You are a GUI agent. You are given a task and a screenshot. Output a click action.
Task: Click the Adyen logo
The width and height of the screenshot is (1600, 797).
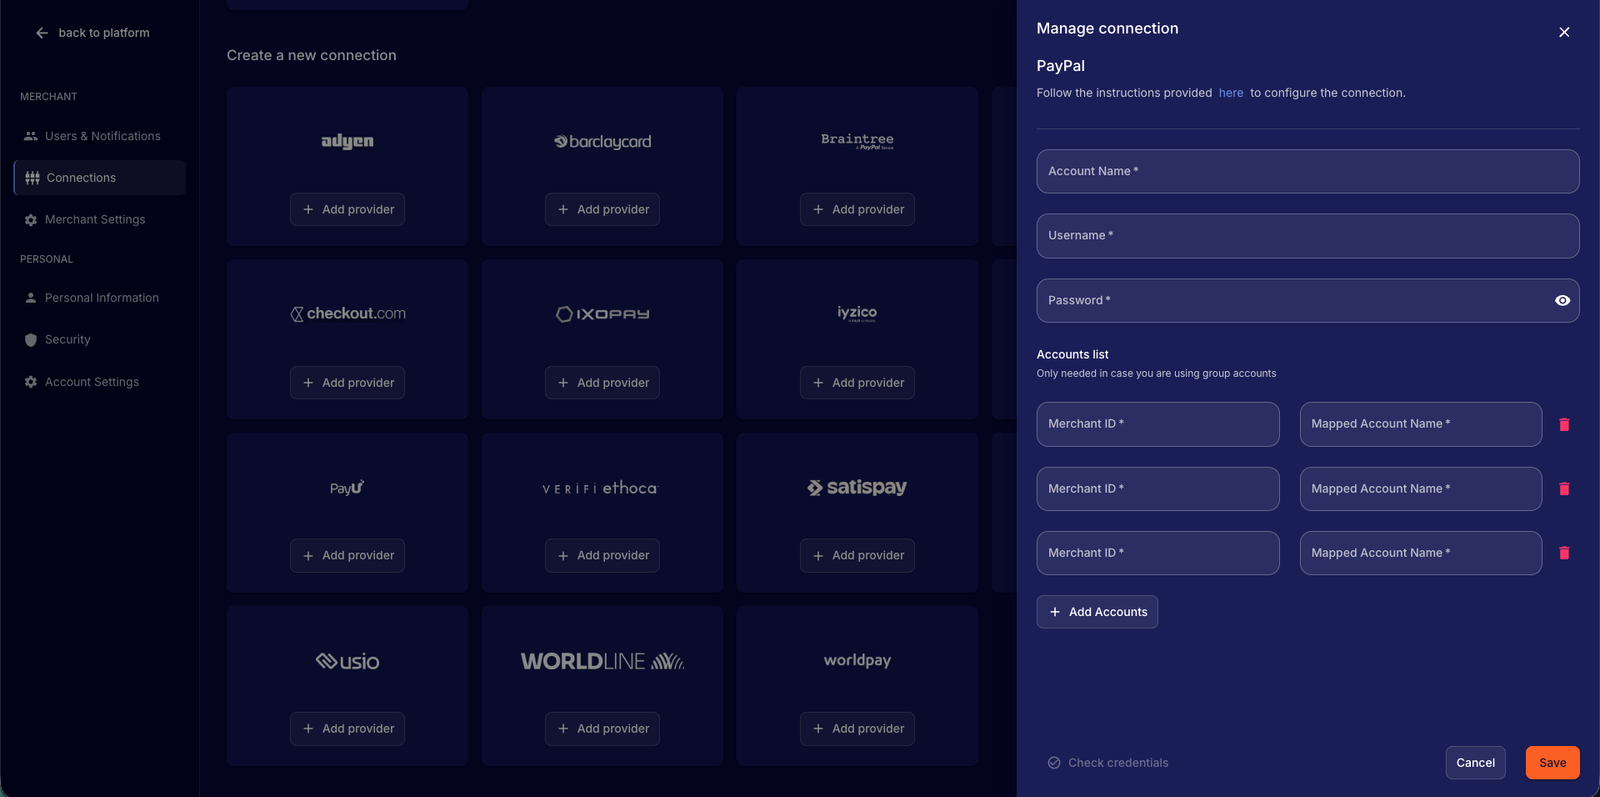[347, 142]
